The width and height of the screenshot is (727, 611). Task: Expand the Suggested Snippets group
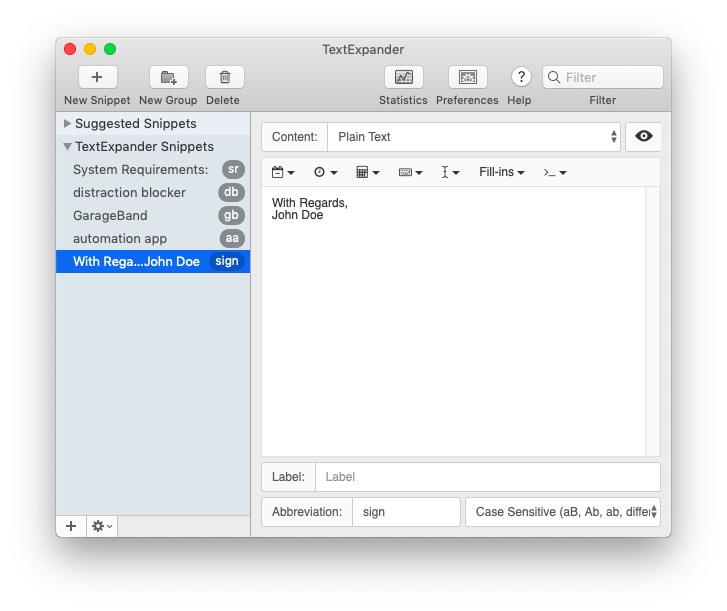tap(67, 123)
